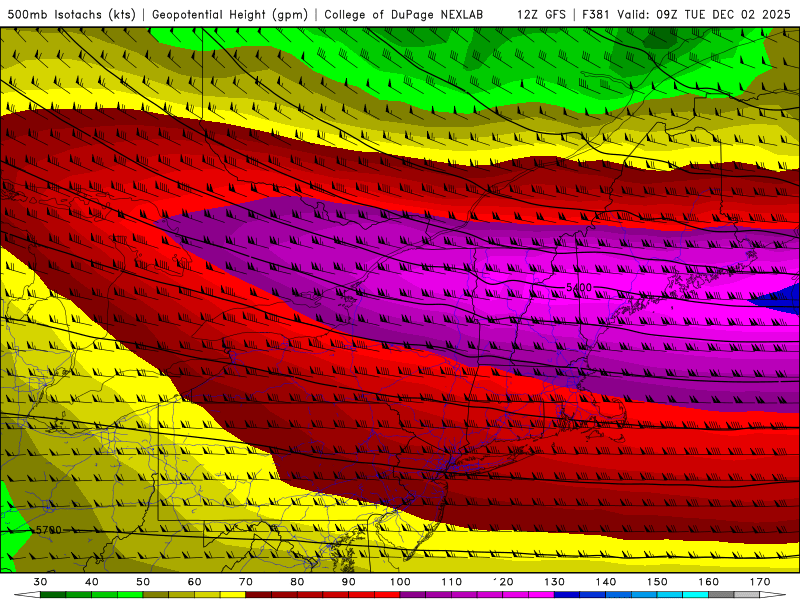
Task: Pick the dark gray swatch in the legend
Action: coord(721,595)
